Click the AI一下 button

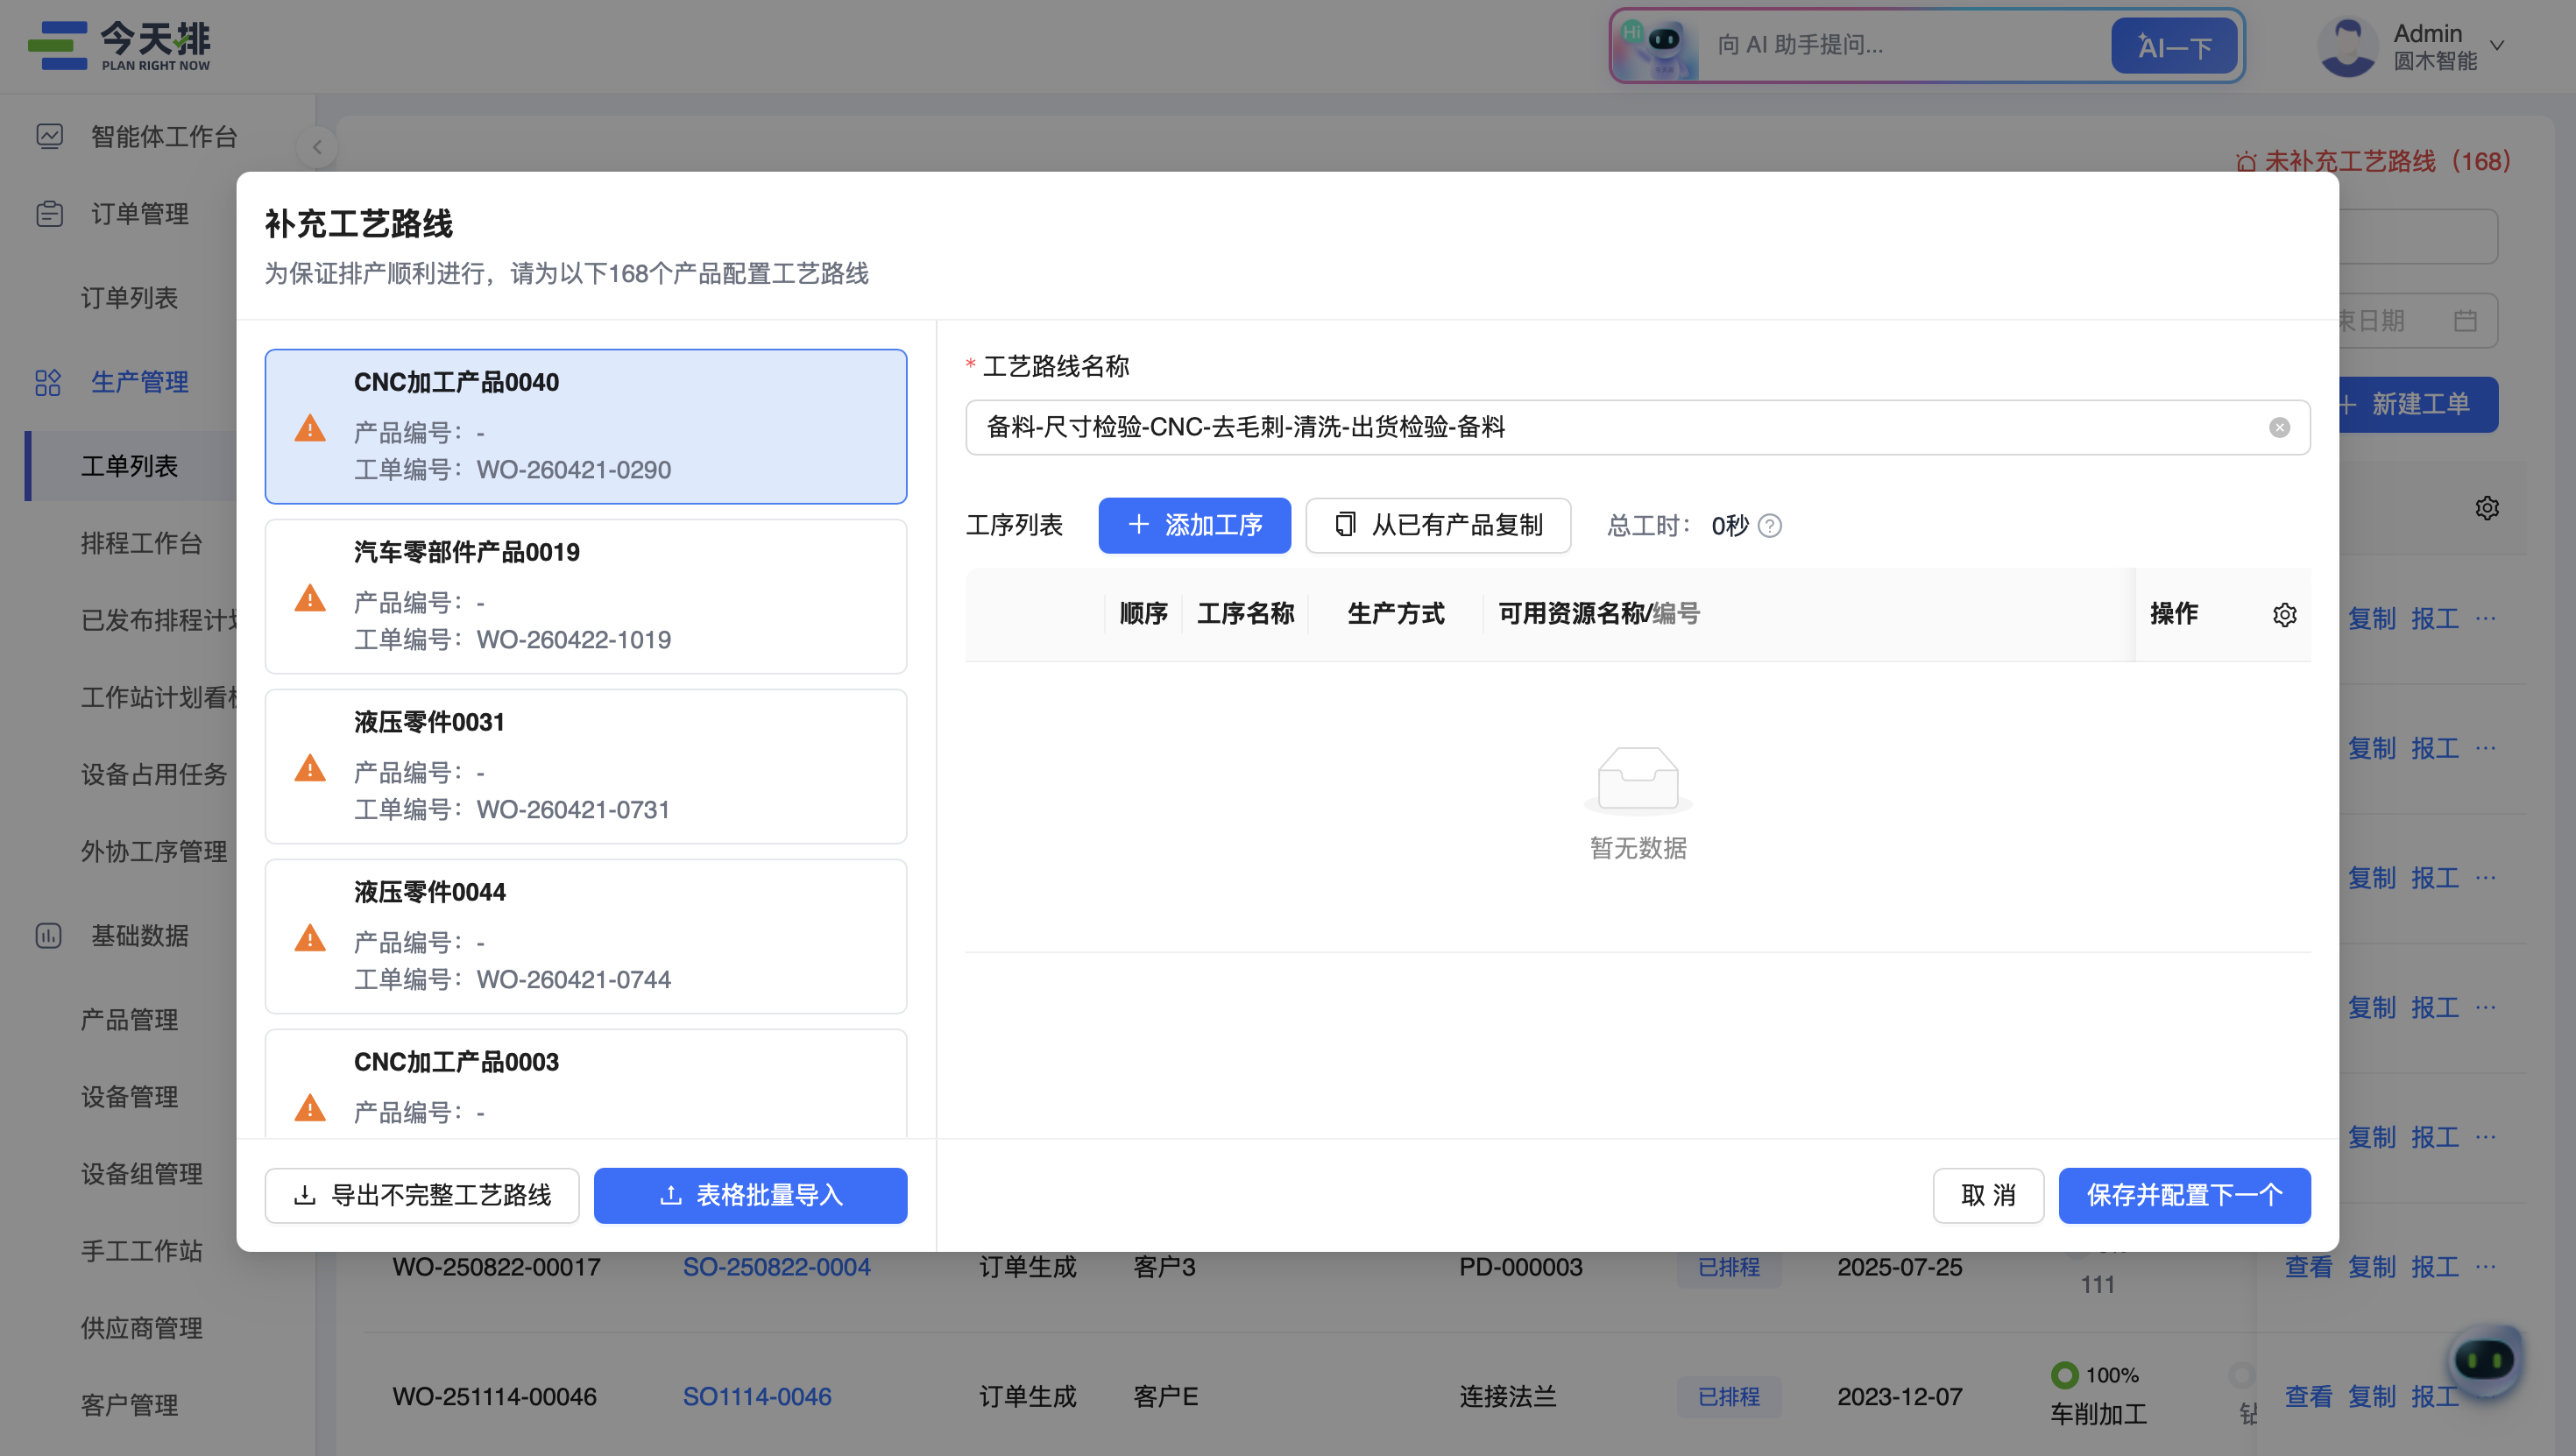pyautogui.click(x=2173, y=46)
